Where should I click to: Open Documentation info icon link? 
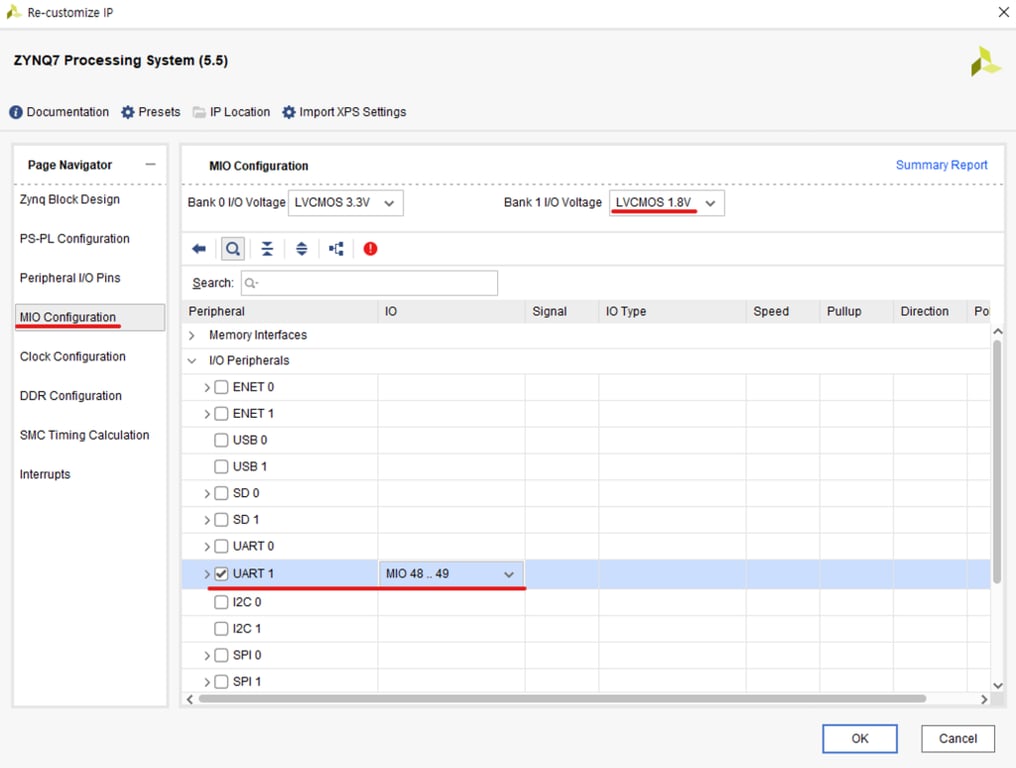coord(59,112)
